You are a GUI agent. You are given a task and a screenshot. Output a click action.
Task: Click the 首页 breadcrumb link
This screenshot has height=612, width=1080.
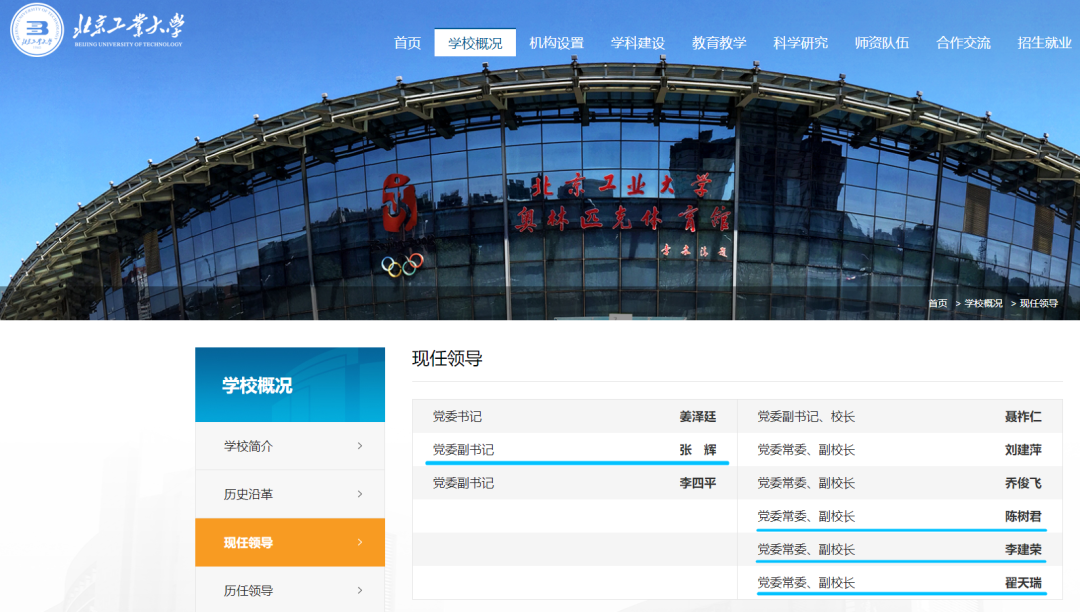tap(937, 303)
